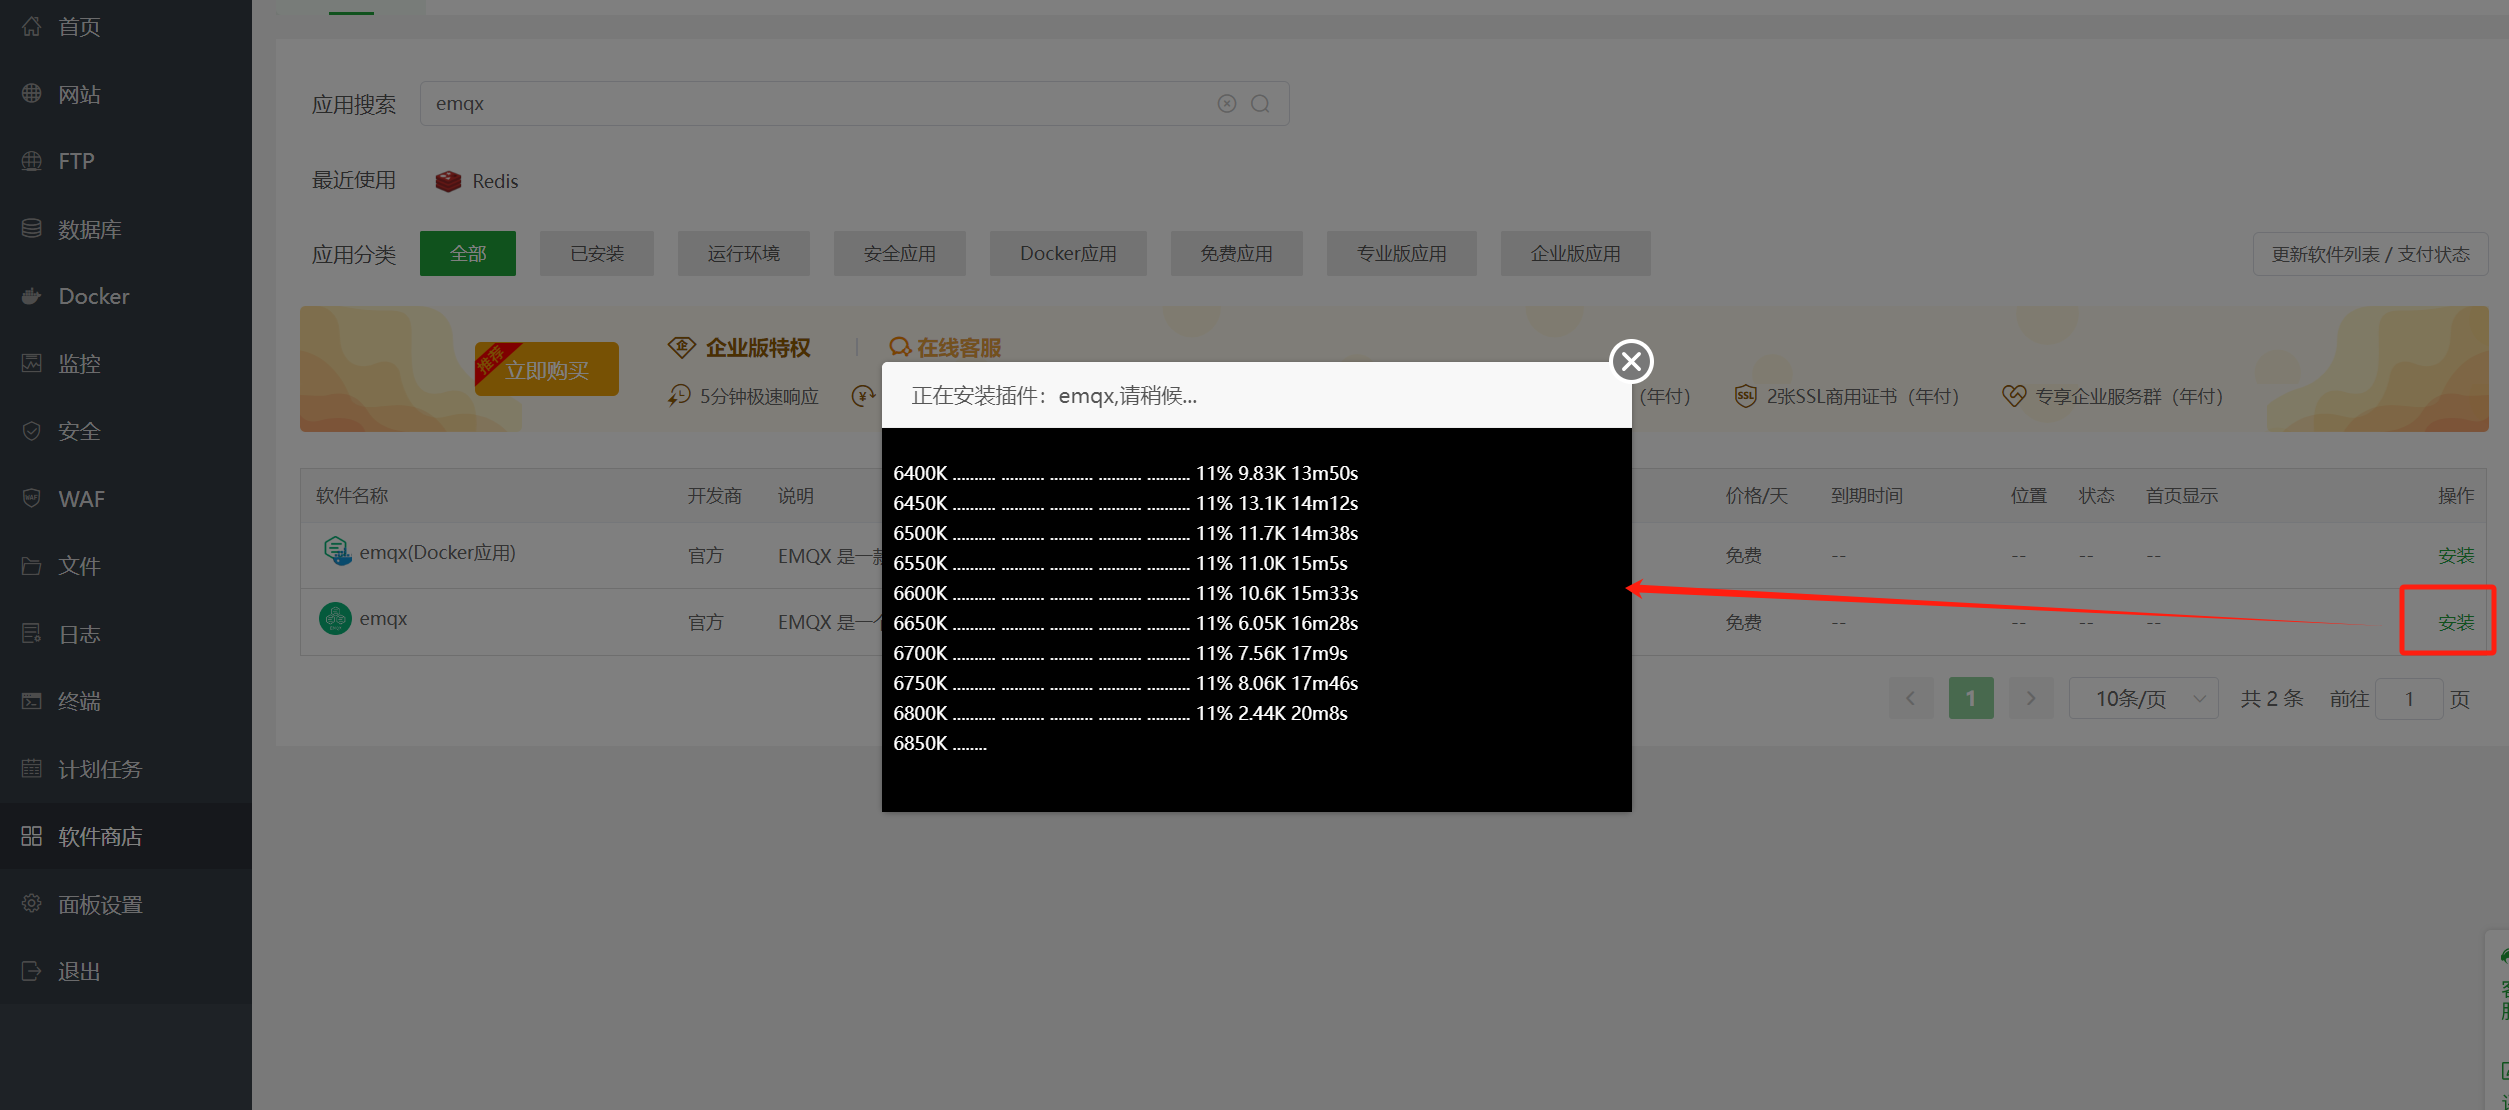Image resolution: width=2509 pixels, height=1110 pixels.
Task: Click the 价格/天 column header
Action: [1756, 496]
